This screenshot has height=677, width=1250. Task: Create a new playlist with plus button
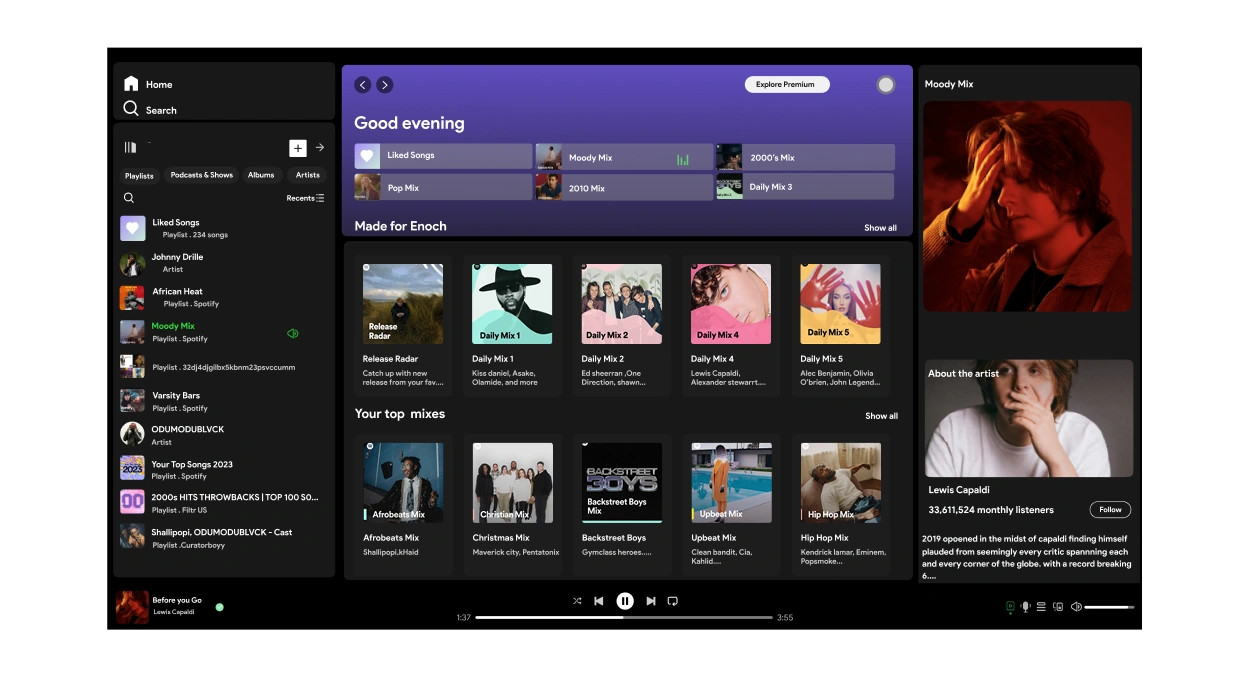(x=298, y=148)
